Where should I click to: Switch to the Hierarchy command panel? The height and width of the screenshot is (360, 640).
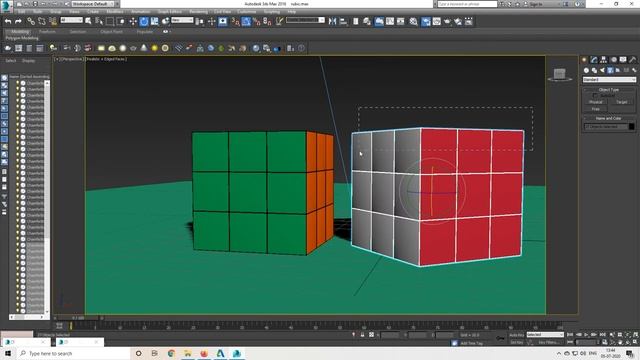[x=604, y=60]
